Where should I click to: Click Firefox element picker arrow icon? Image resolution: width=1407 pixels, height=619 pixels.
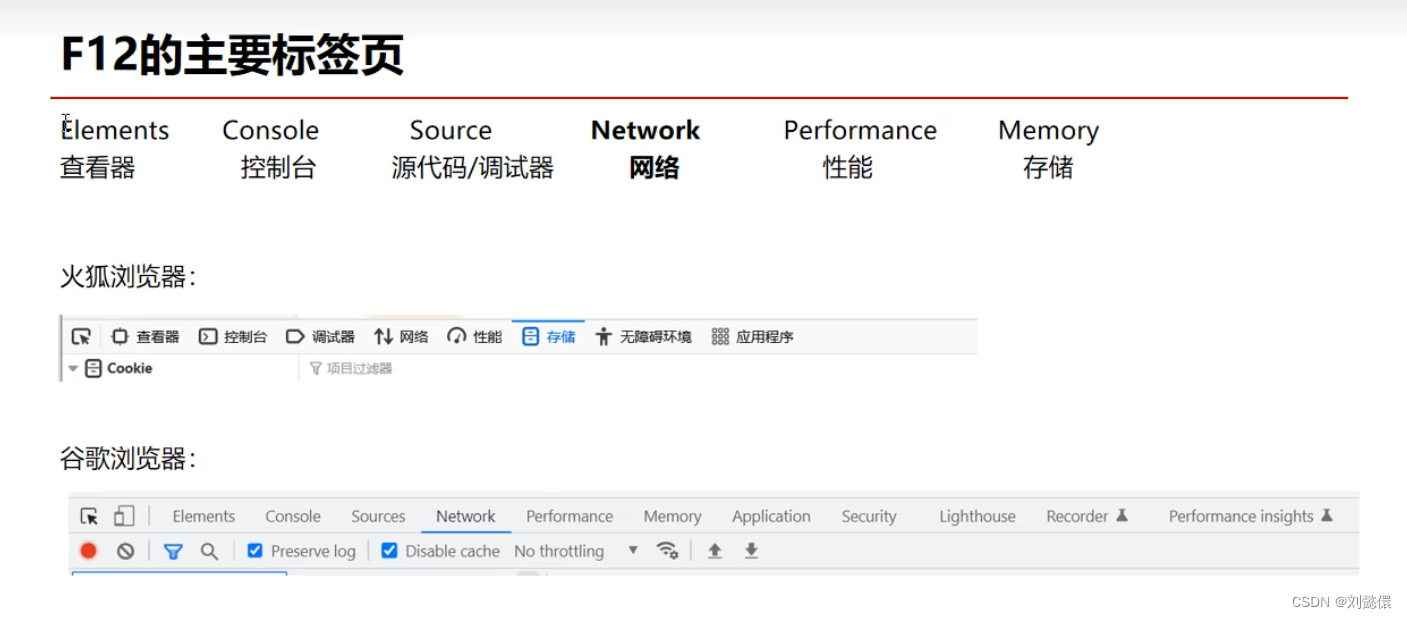81,337
